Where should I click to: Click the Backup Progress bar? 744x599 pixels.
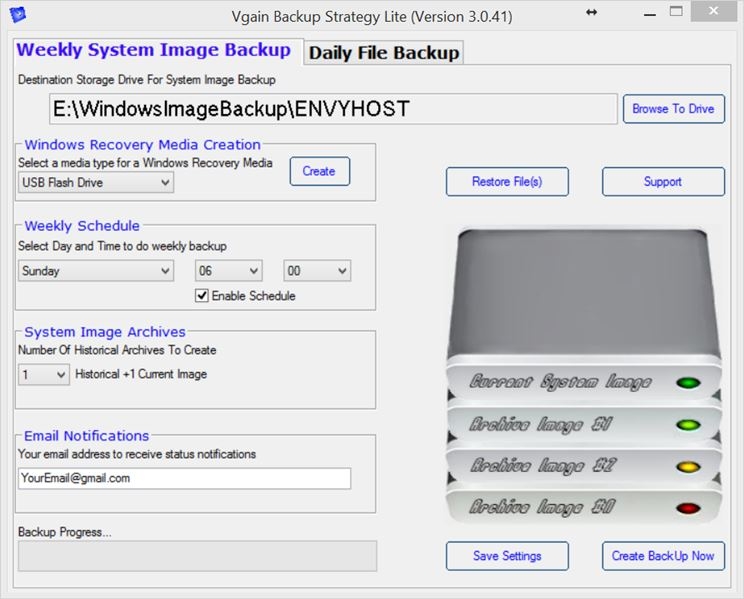(x=197, y=556)
